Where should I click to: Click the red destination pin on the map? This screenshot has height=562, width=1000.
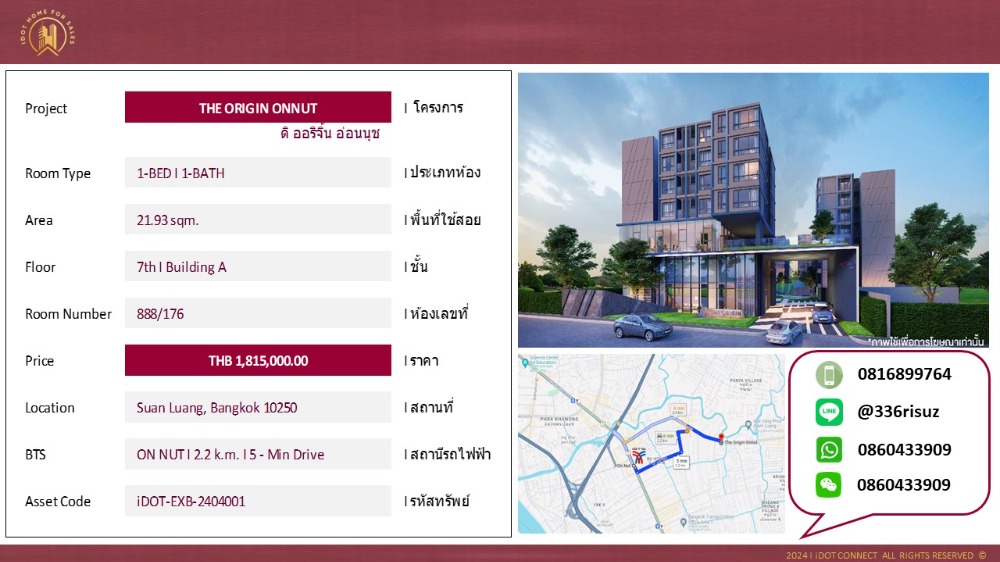[721, 438]
